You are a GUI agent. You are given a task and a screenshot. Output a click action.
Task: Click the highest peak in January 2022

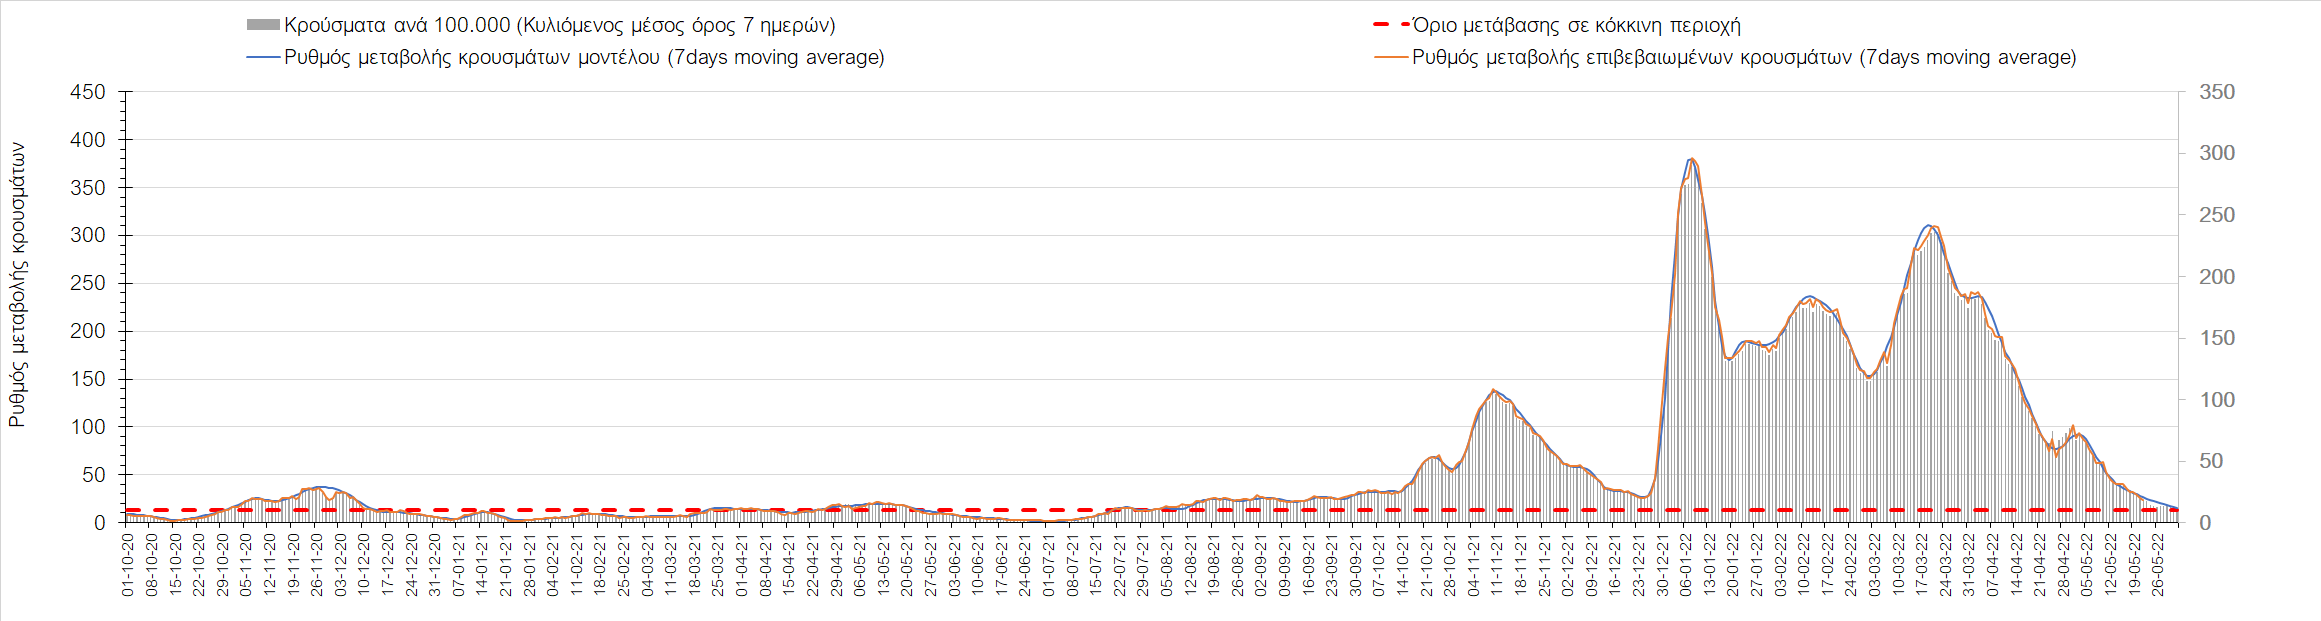1690,159
